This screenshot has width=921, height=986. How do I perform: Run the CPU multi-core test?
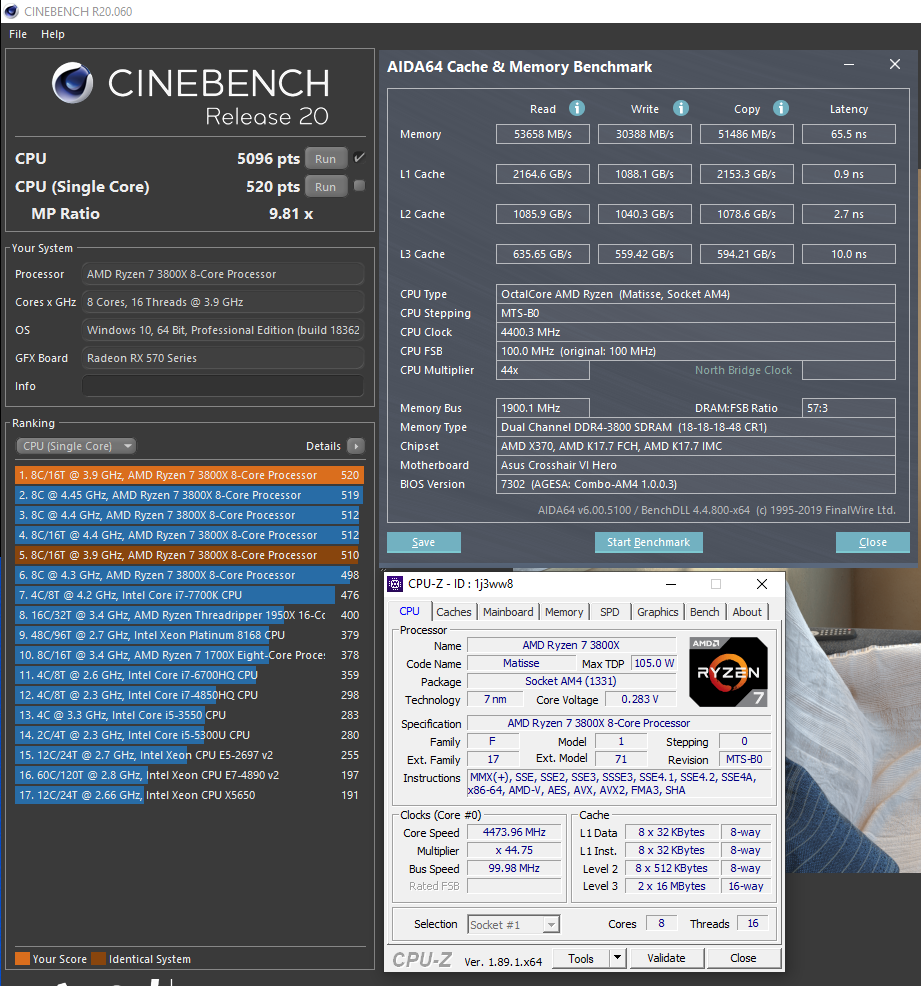tap(326, 158)
